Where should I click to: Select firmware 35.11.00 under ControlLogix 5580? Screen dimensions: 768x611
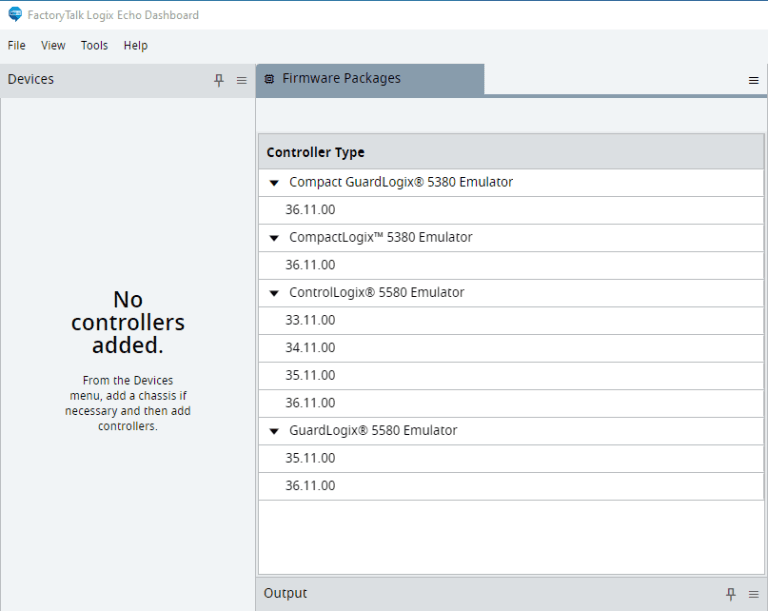pos(511,376)
